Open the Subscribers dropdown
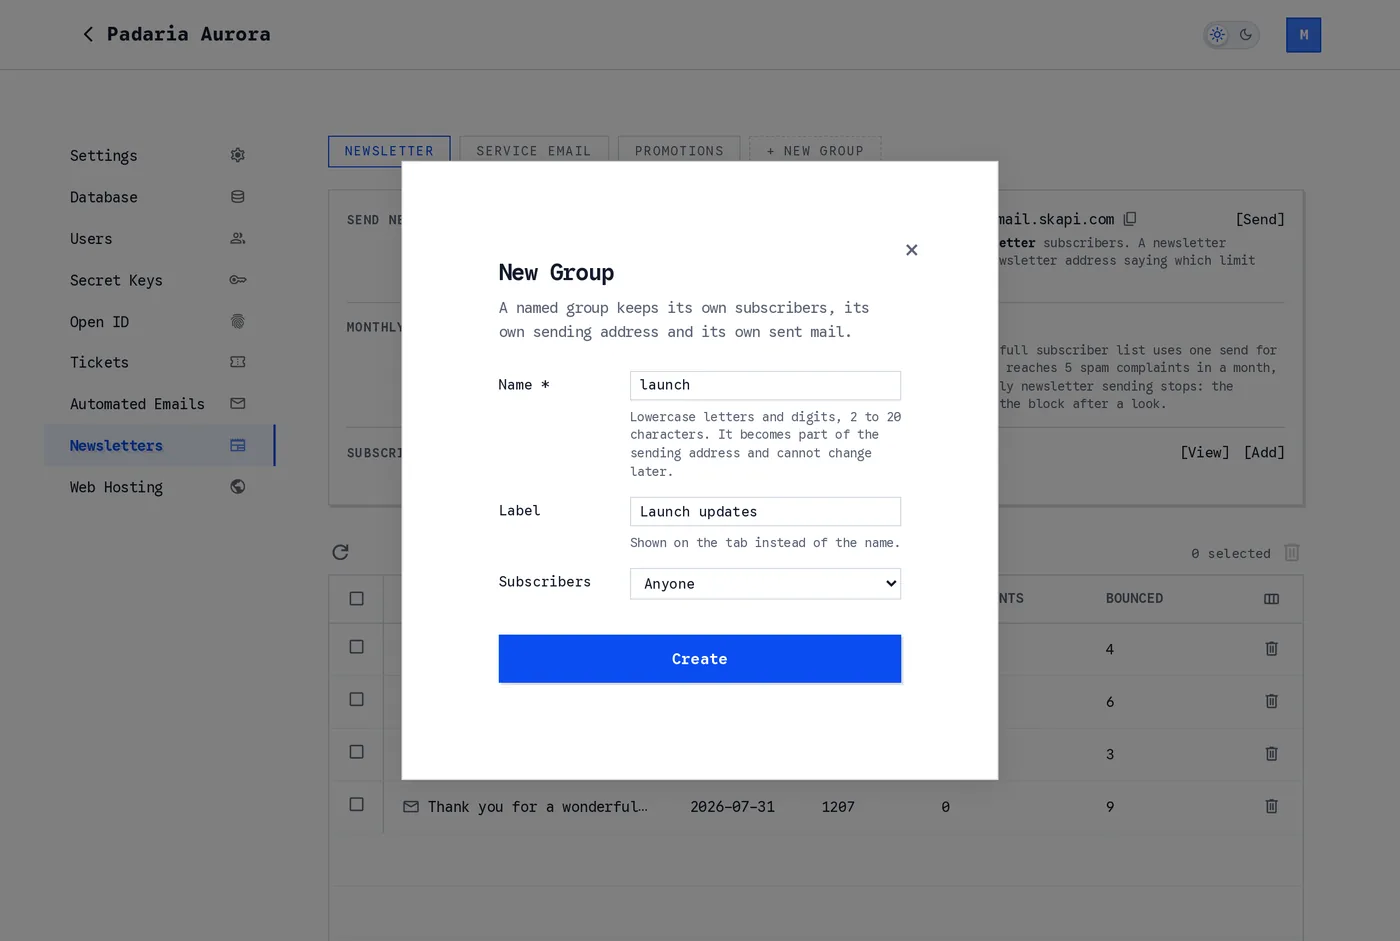The image size is (1400, 941). point(765,584)
